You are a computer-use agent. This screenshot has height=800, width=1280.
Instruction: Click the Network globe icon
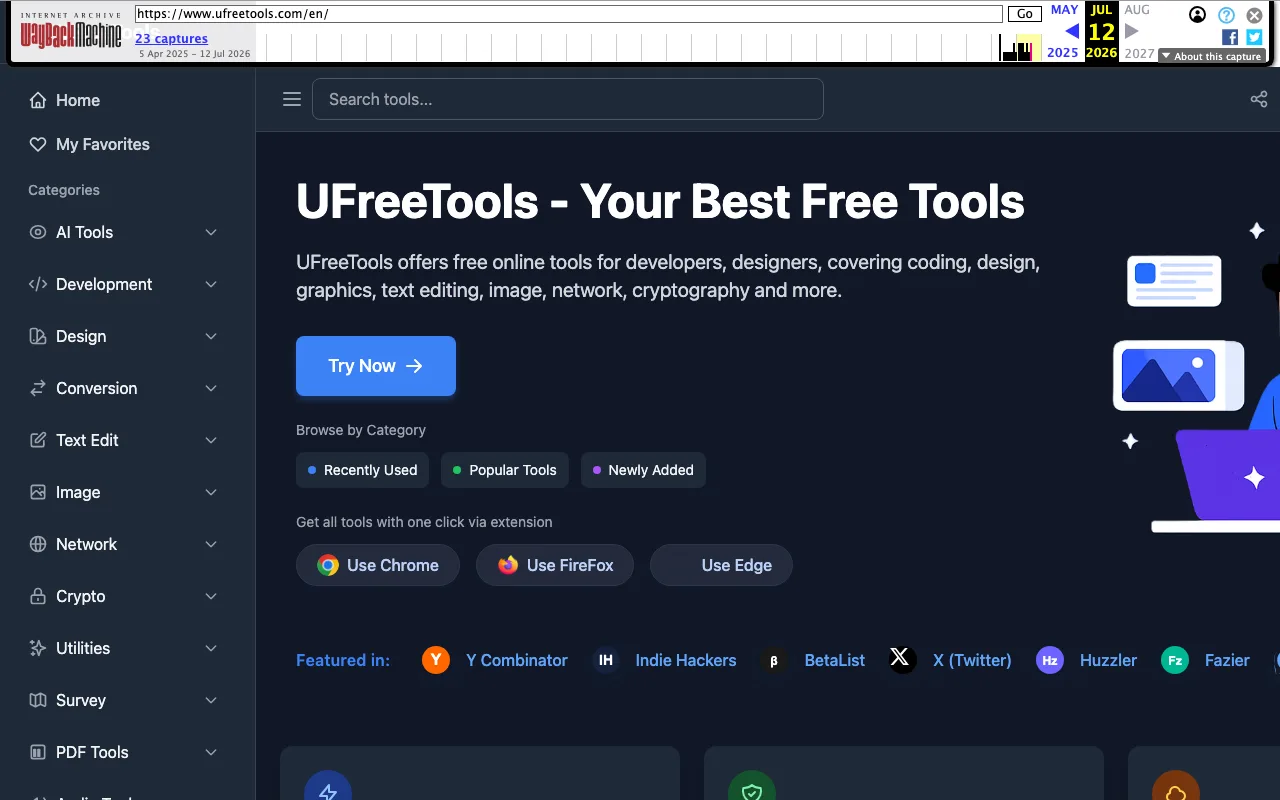click(x=38, y=544)
